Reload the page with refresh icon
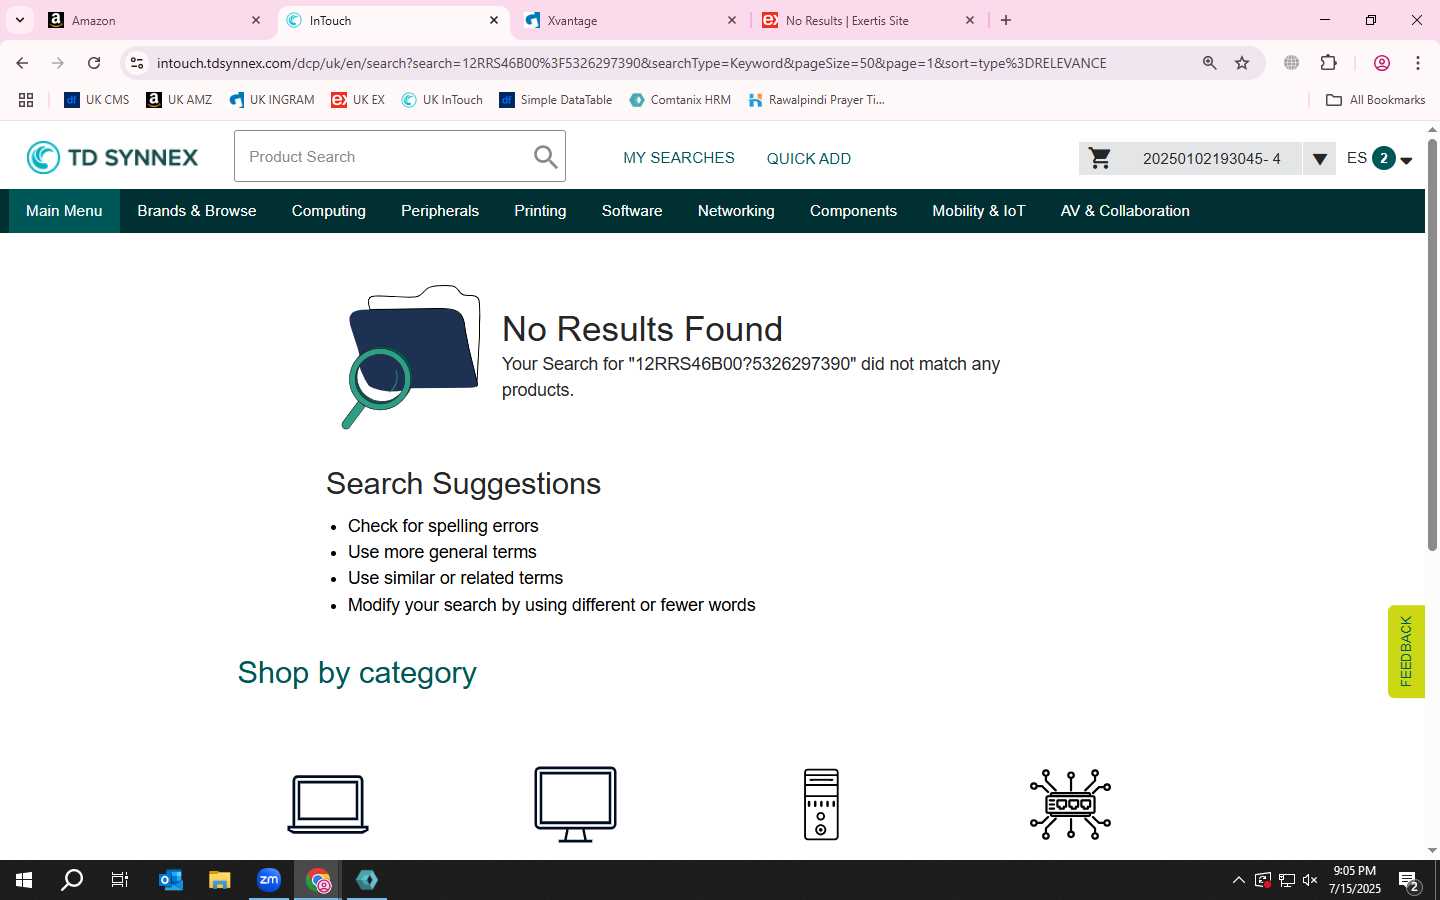Viewport: 1440px width, 900px height. point(94,63)
